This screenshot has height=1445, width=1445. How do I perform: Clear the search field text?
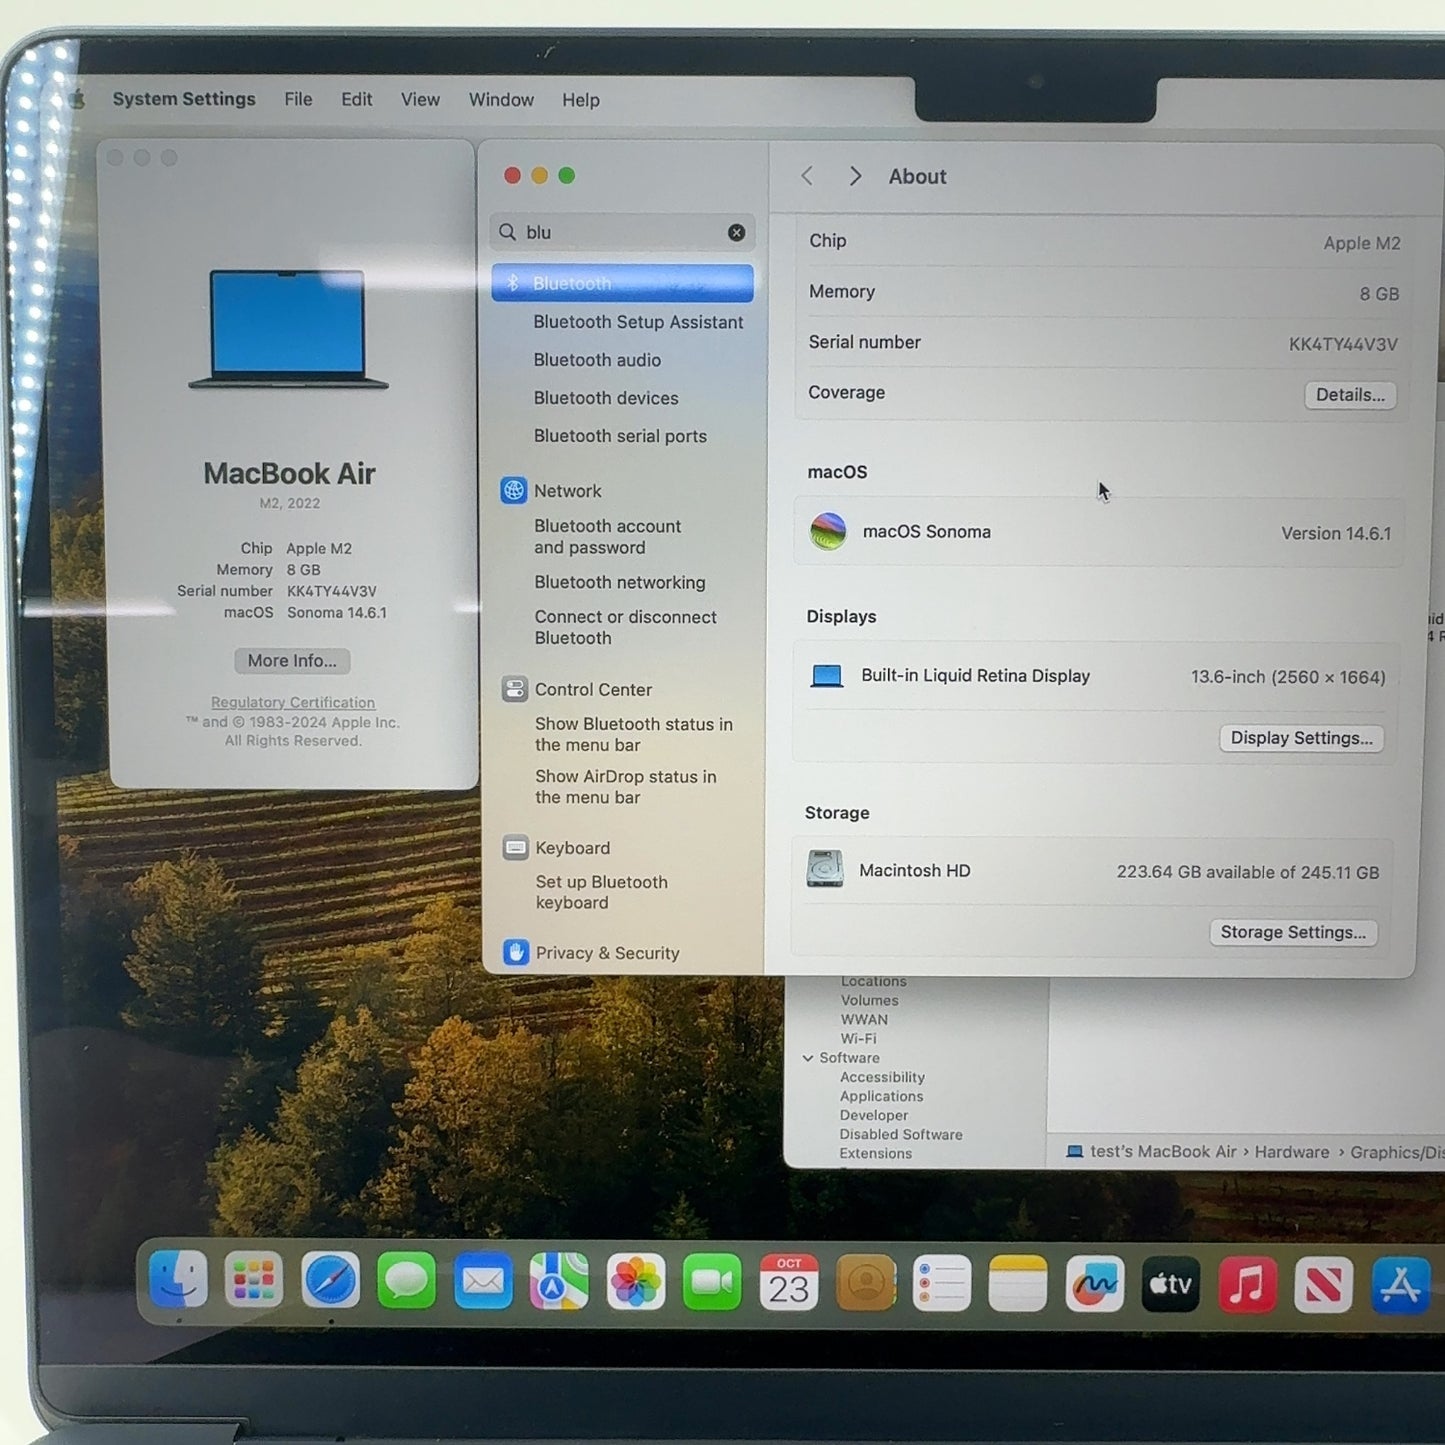point(736,232)
